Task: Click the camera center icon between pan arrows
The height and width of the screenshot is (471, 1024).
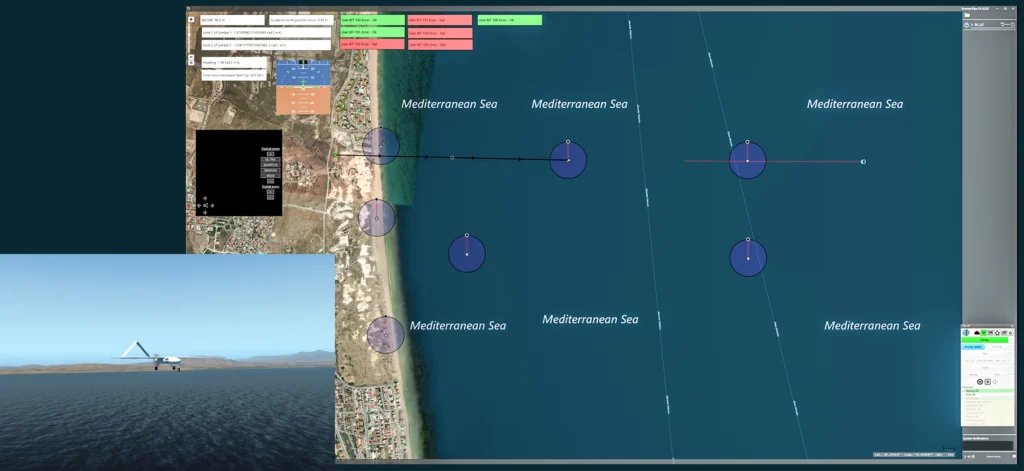Action: [205, 206]
